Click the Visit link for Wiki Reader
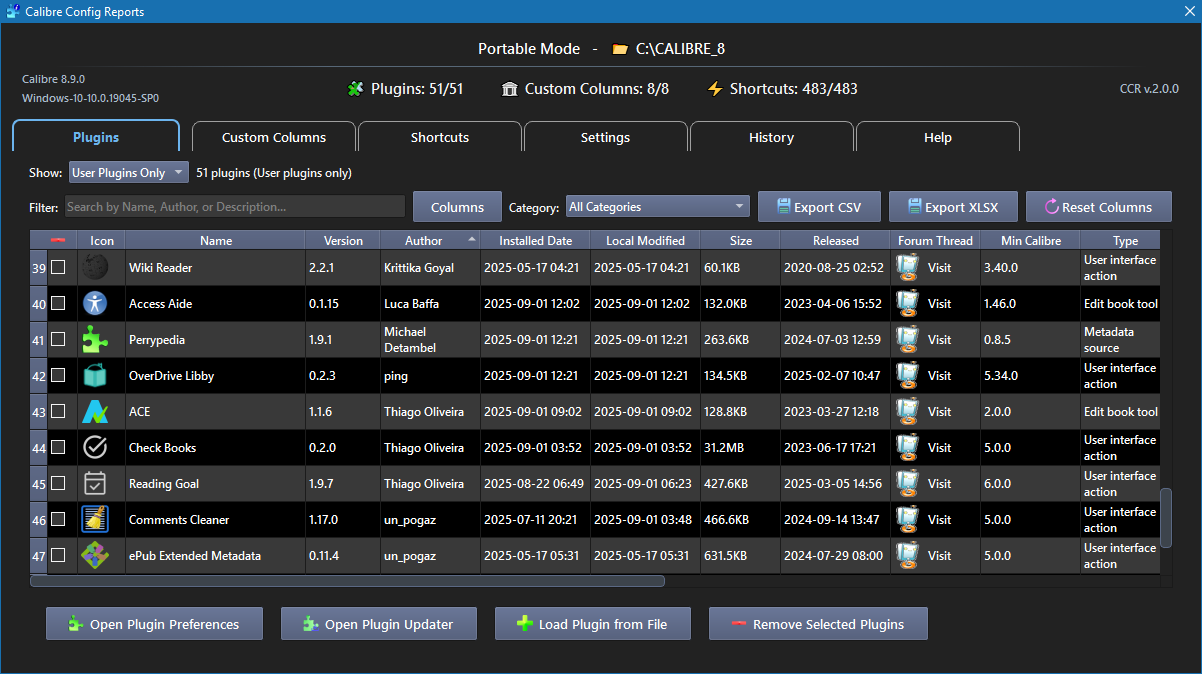Image resolution: width=1202 pixels, height=674 pixels. click(939, 268)
